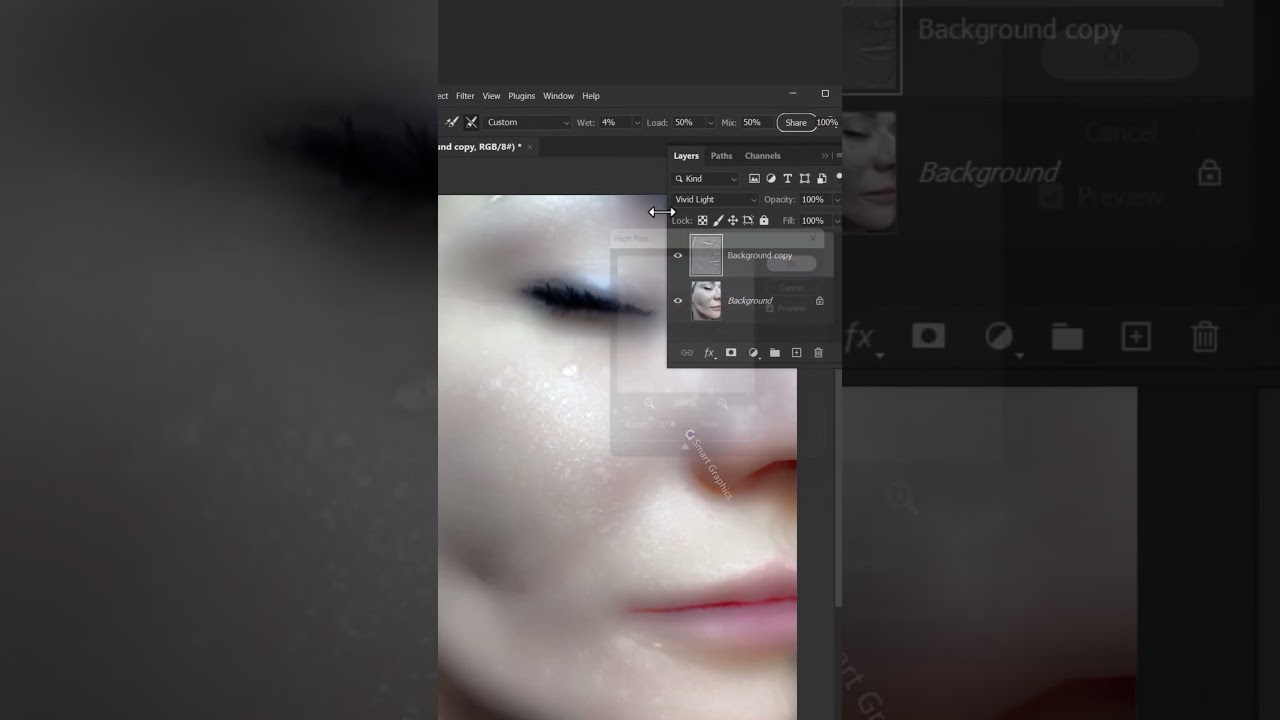This screenshot has height=720, width=1280.
Task: Toggle clean brush after each stroke
Action: click(x=471, y=122)
